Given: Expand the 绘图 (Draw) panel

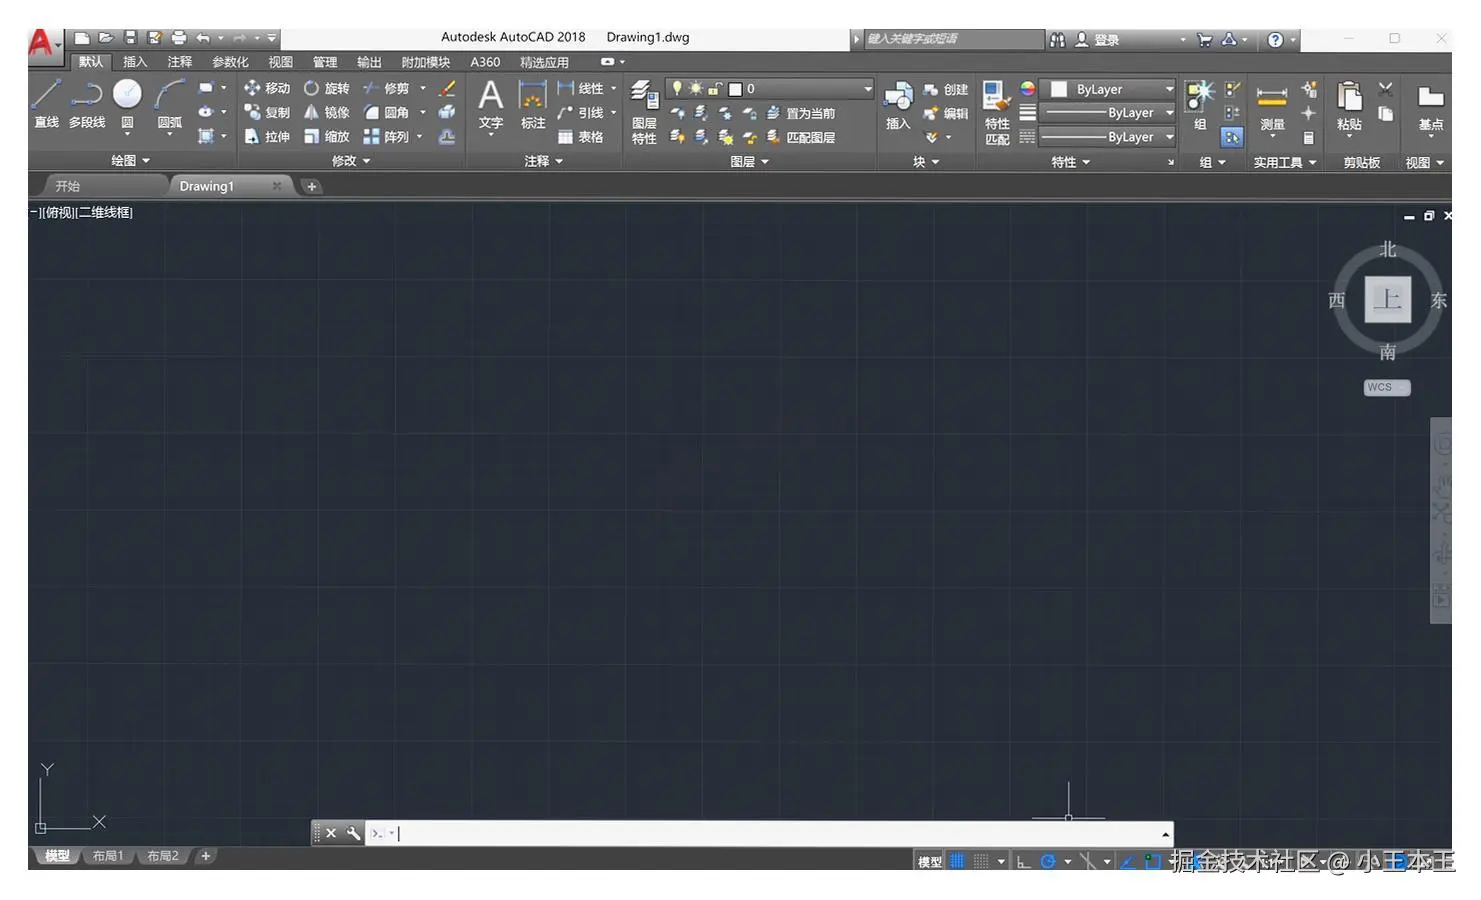Looking at the screenshot, I should pyautogui.click(x=131, y=160).
